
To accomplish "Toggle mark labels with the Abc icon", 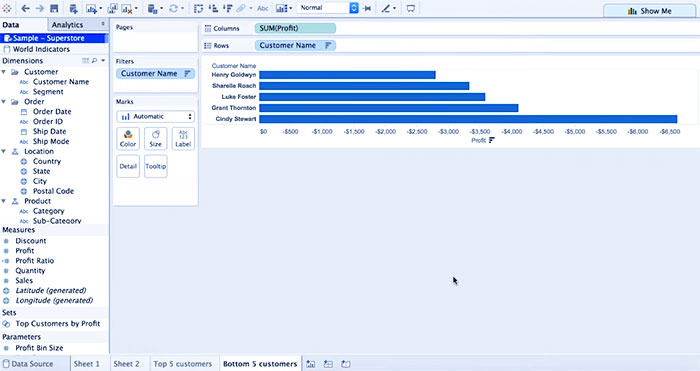I will tap(263, 8).
